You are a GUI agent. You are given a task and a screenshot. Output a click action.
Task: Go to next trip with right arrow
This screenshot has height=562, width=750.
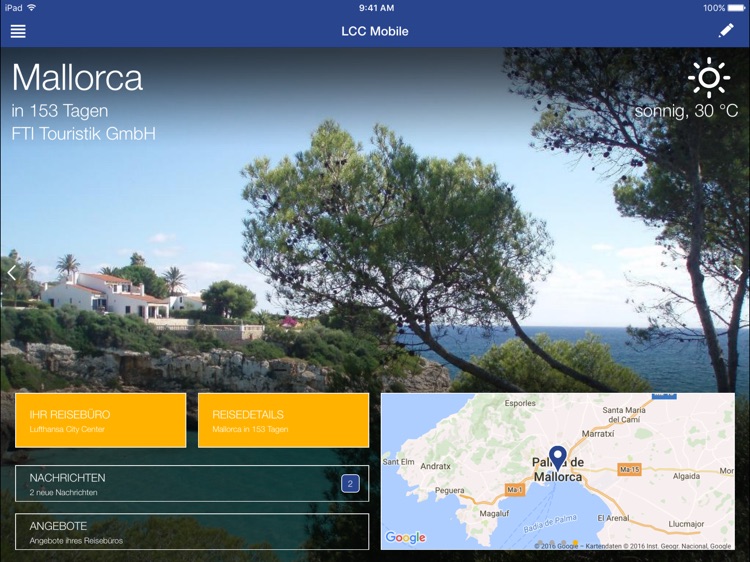739,273
